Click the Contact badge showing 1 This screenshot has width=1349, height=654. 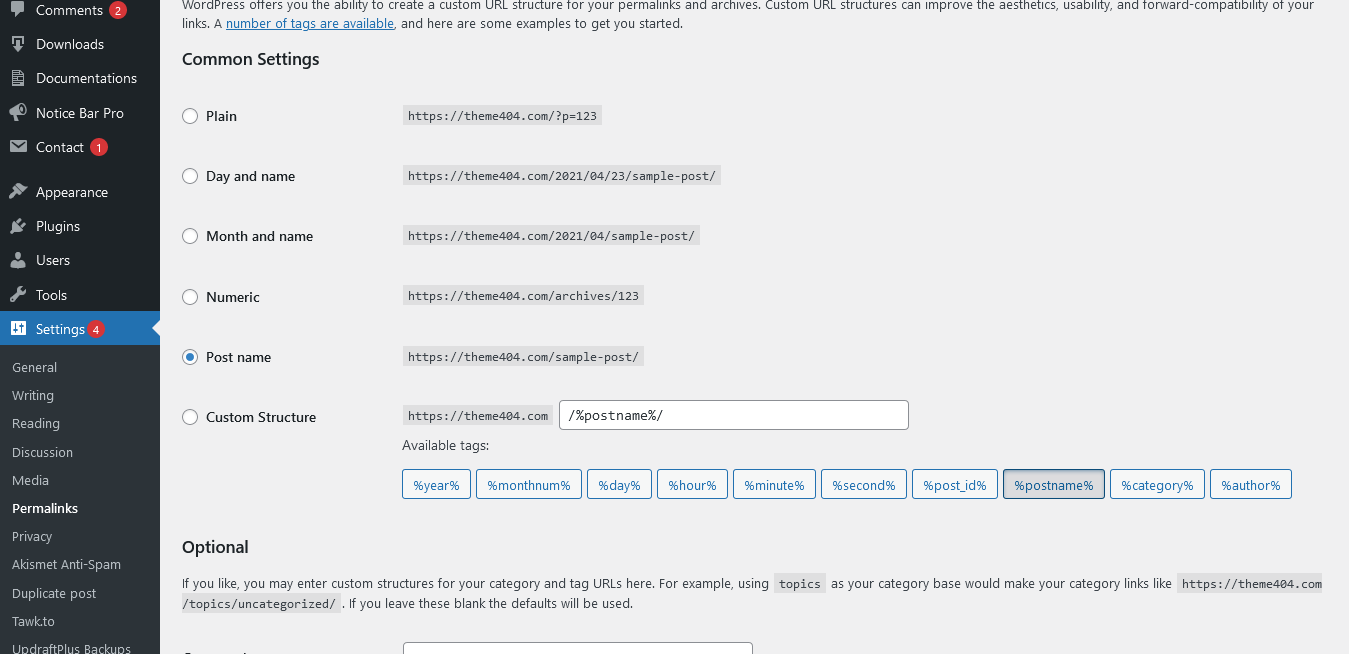click(x=98, y=147)
